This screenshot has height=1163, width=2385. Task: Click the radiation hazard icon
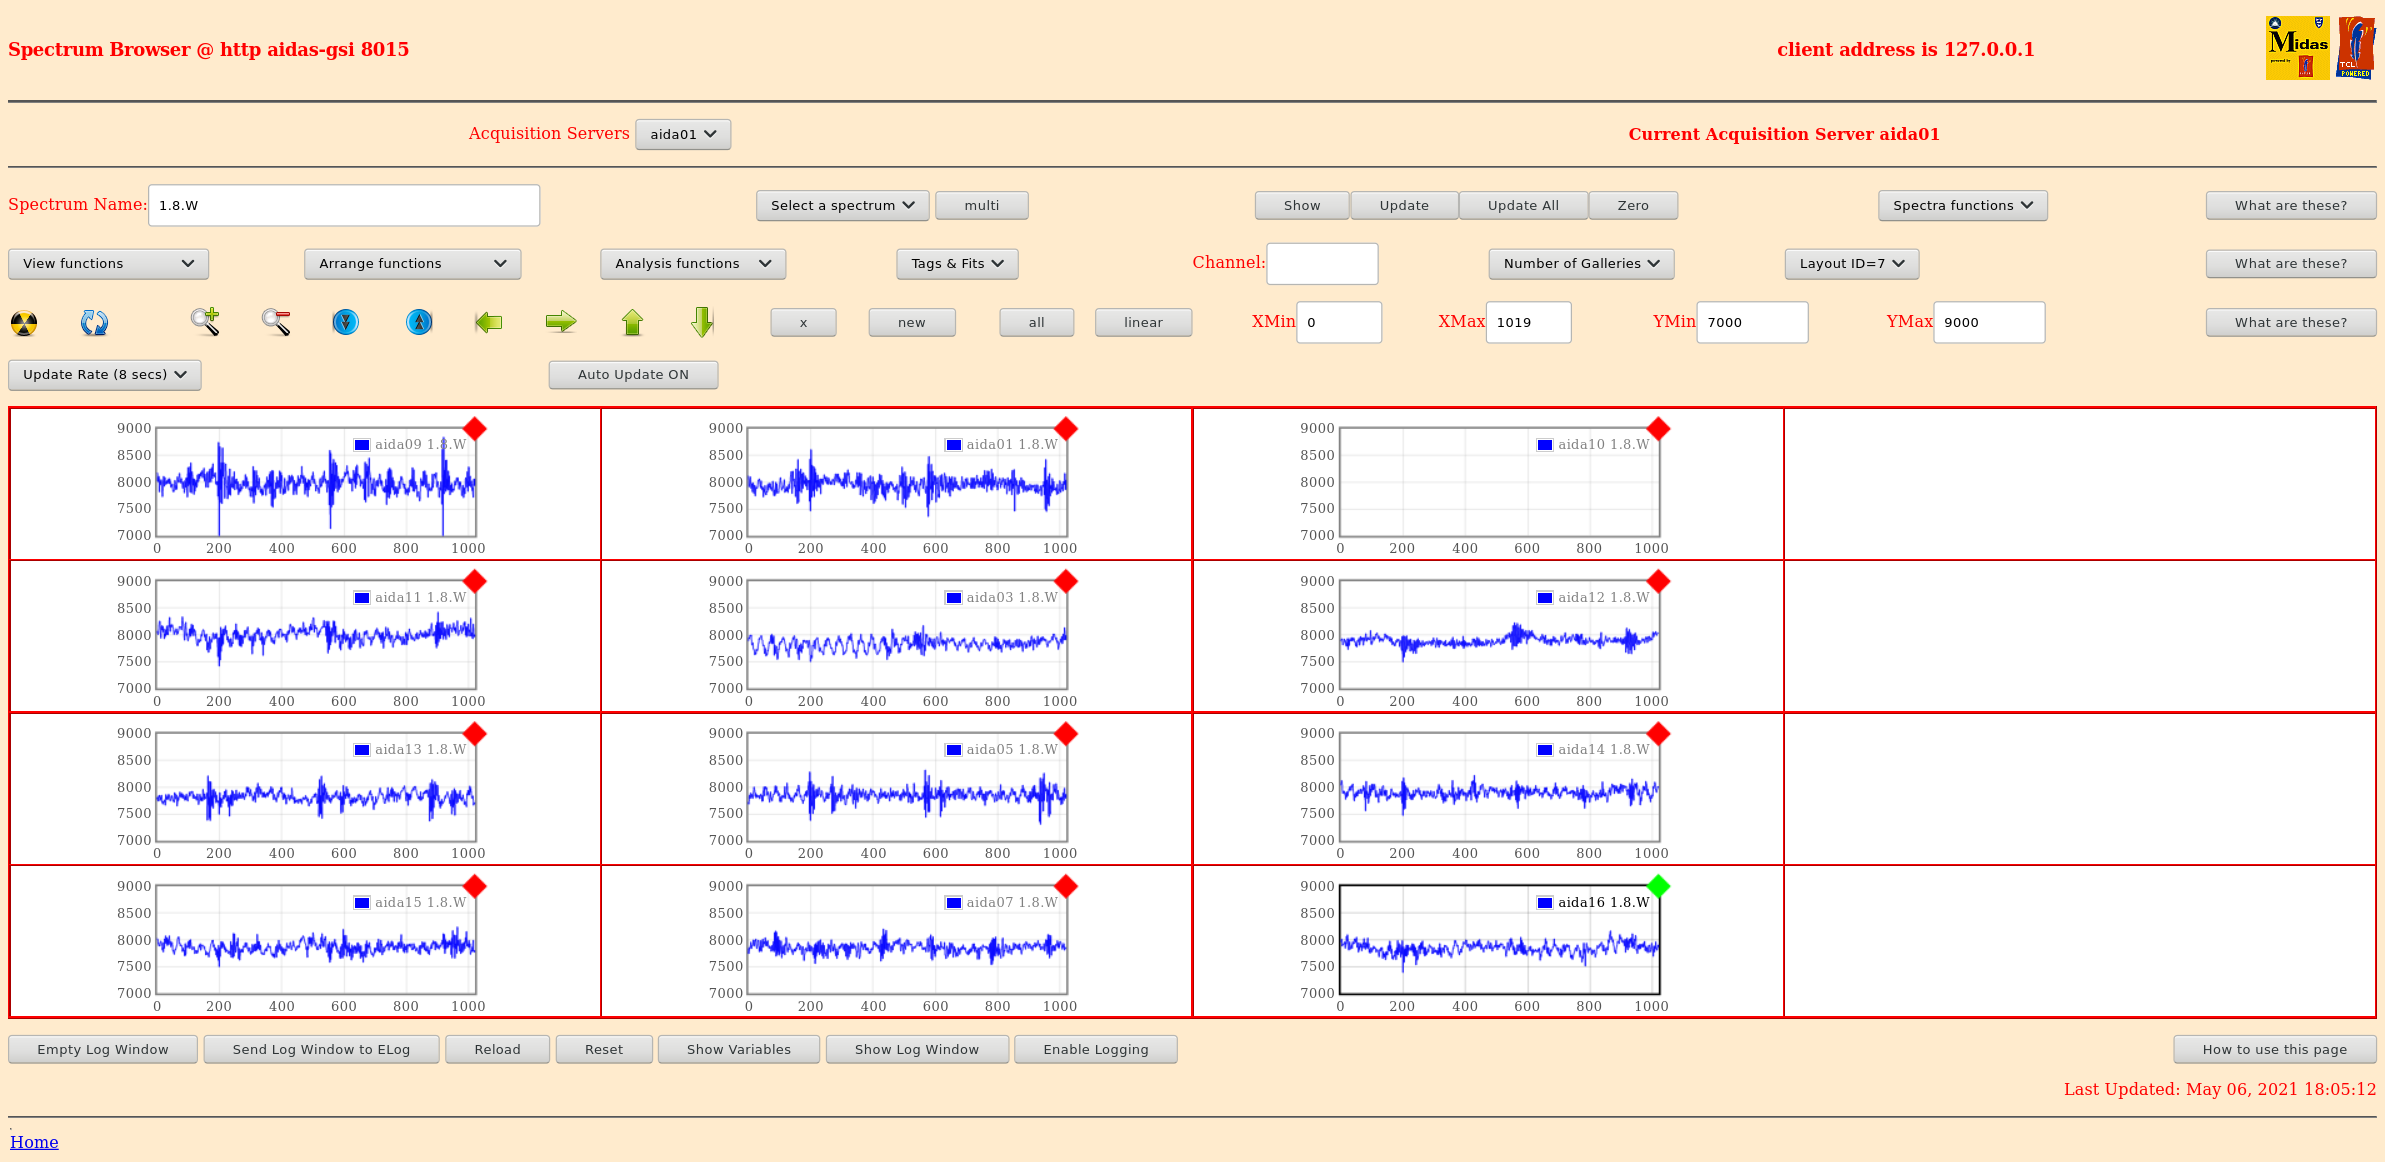(x=24, y=323)
